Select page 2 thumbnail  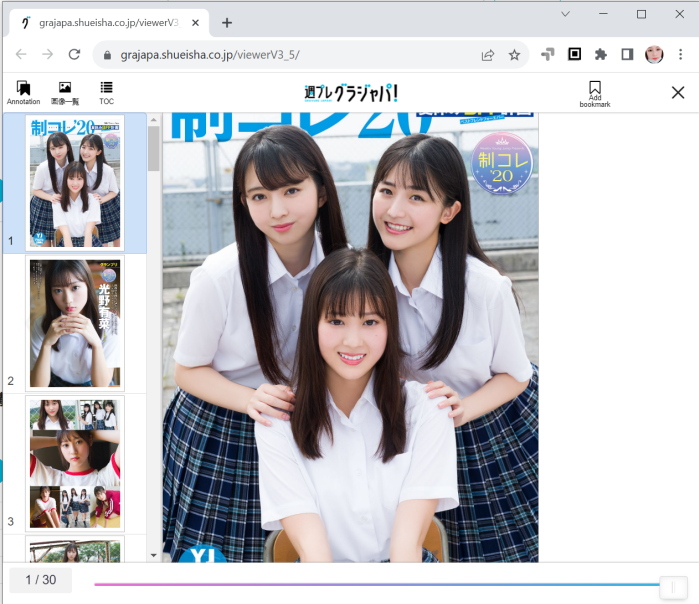click(75, 324)
